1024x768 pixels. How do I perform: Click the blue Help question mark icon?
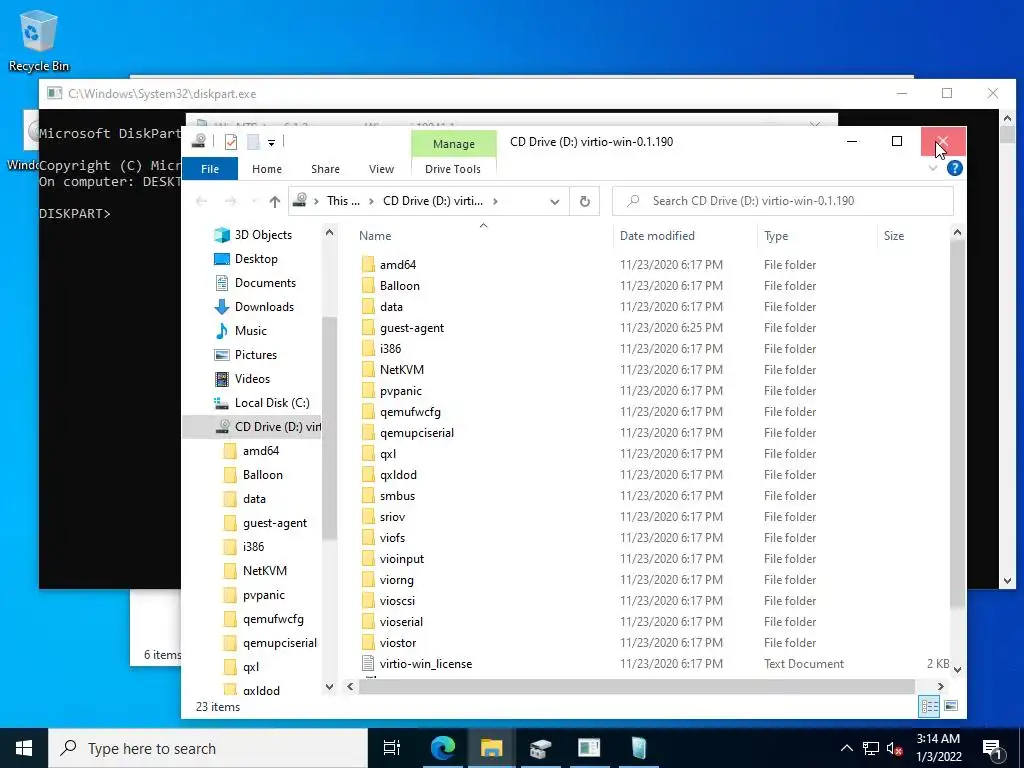click(954, 168)
